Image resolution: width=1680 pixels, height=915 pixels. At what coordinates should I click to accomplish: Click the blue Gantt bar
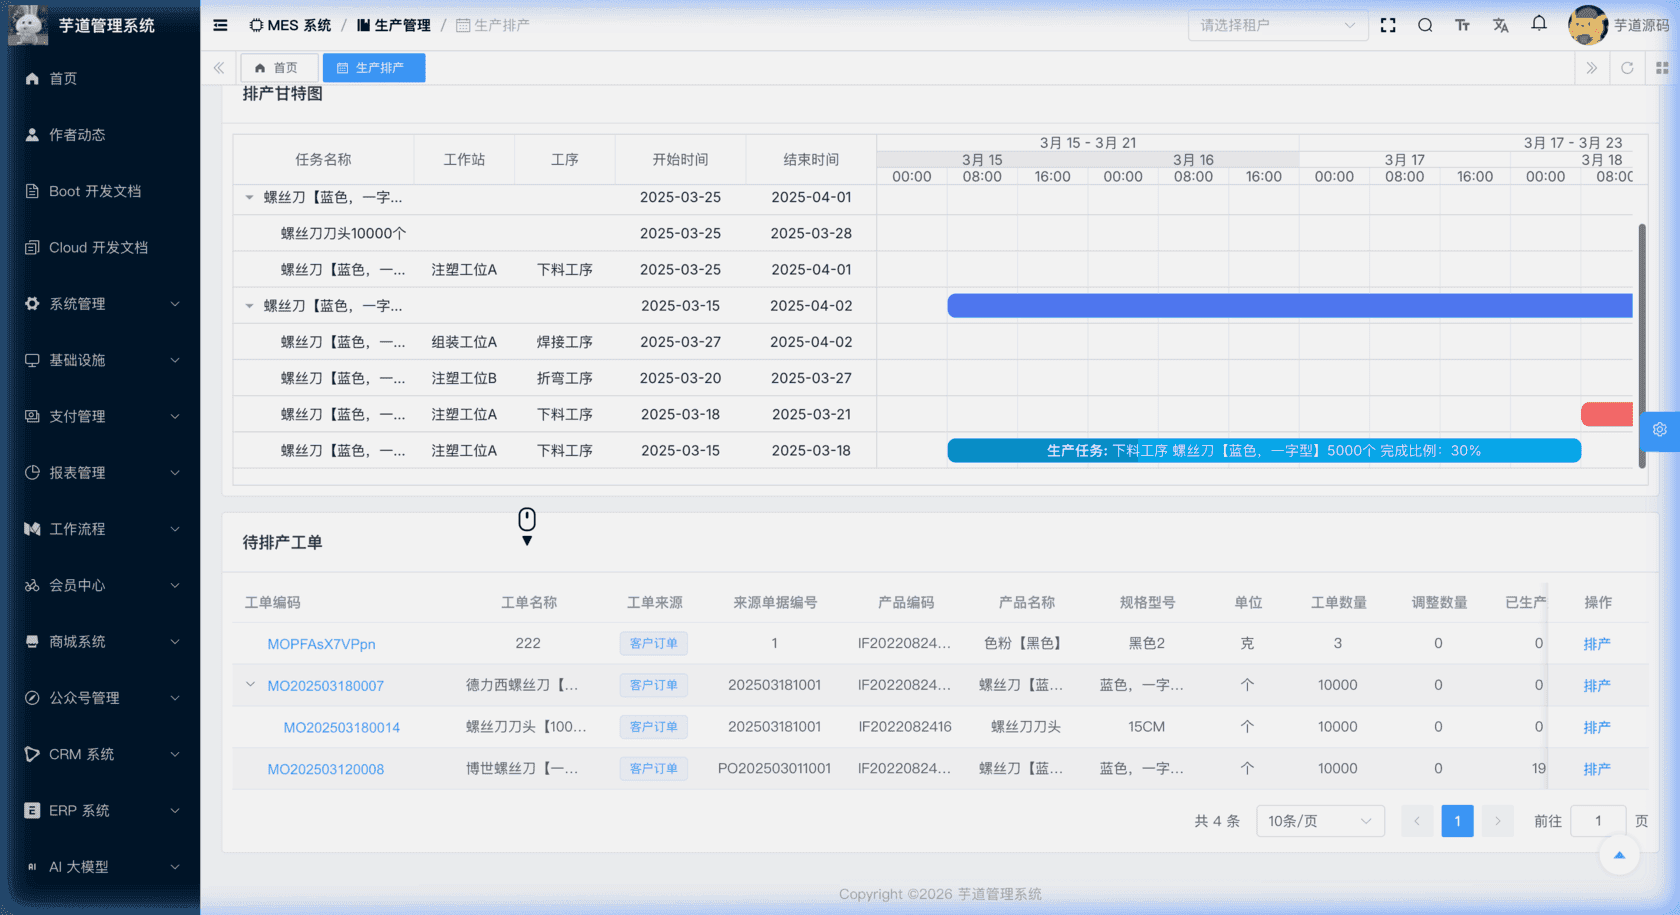1289,306
